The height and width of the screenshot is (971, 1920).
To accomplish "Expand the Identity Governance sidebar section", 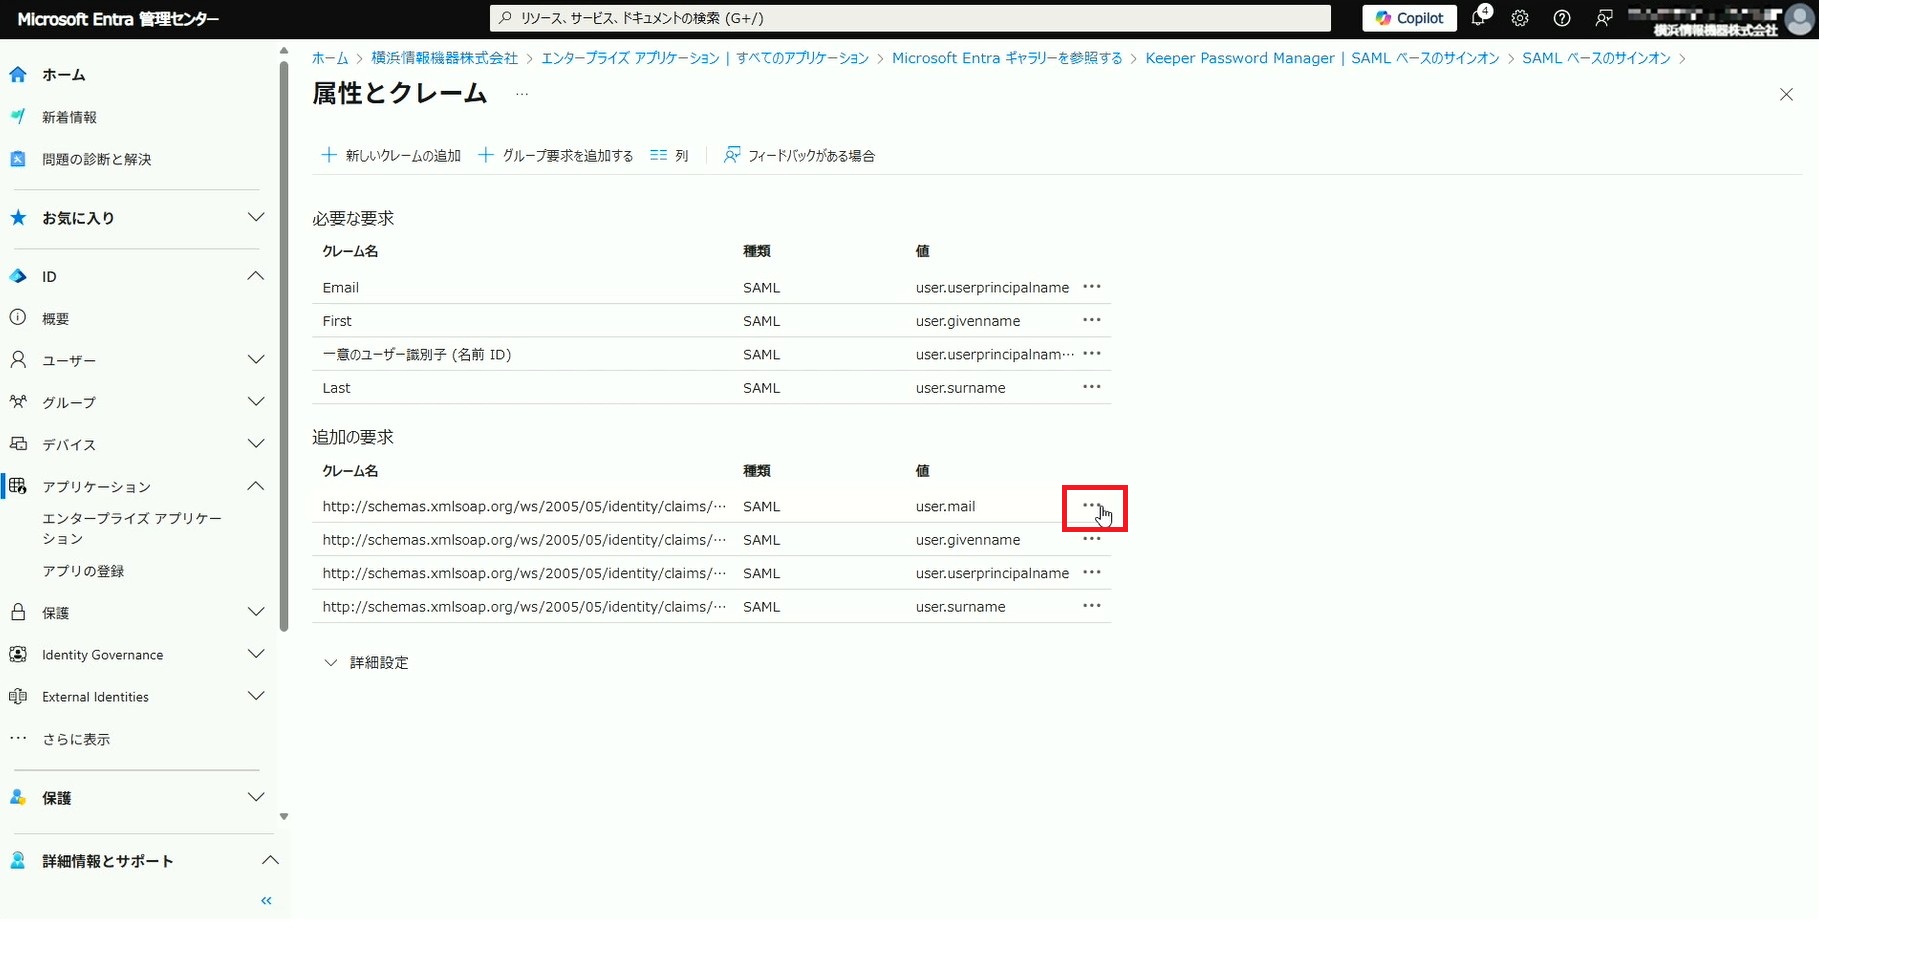I will 256,655.
